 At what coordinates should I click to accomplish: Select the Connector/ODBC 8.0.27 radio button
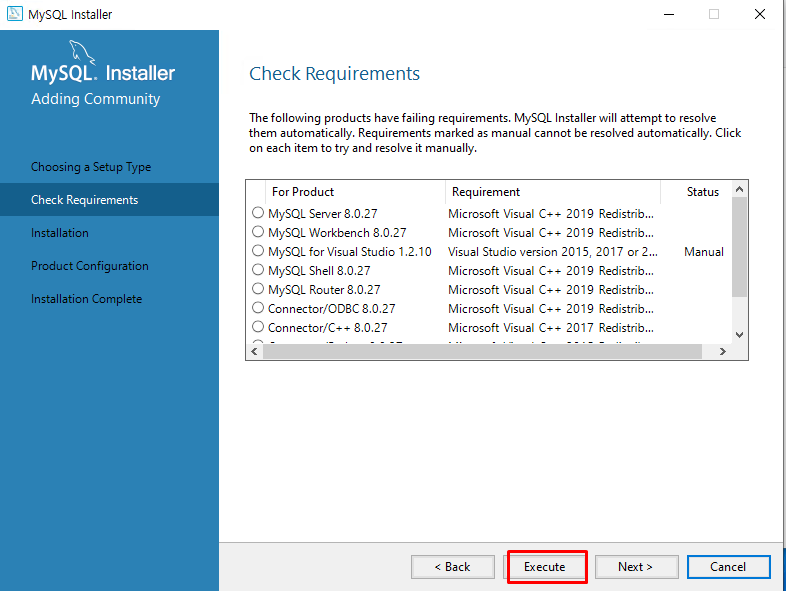(x=258, y=308)
